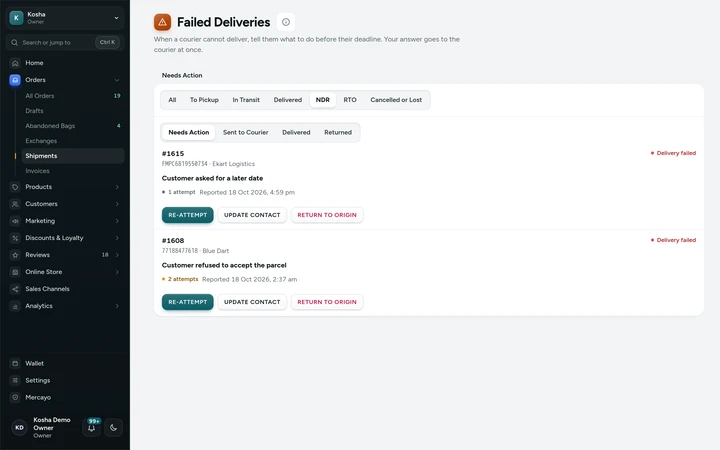Open Invoices in sidebar

72,171
